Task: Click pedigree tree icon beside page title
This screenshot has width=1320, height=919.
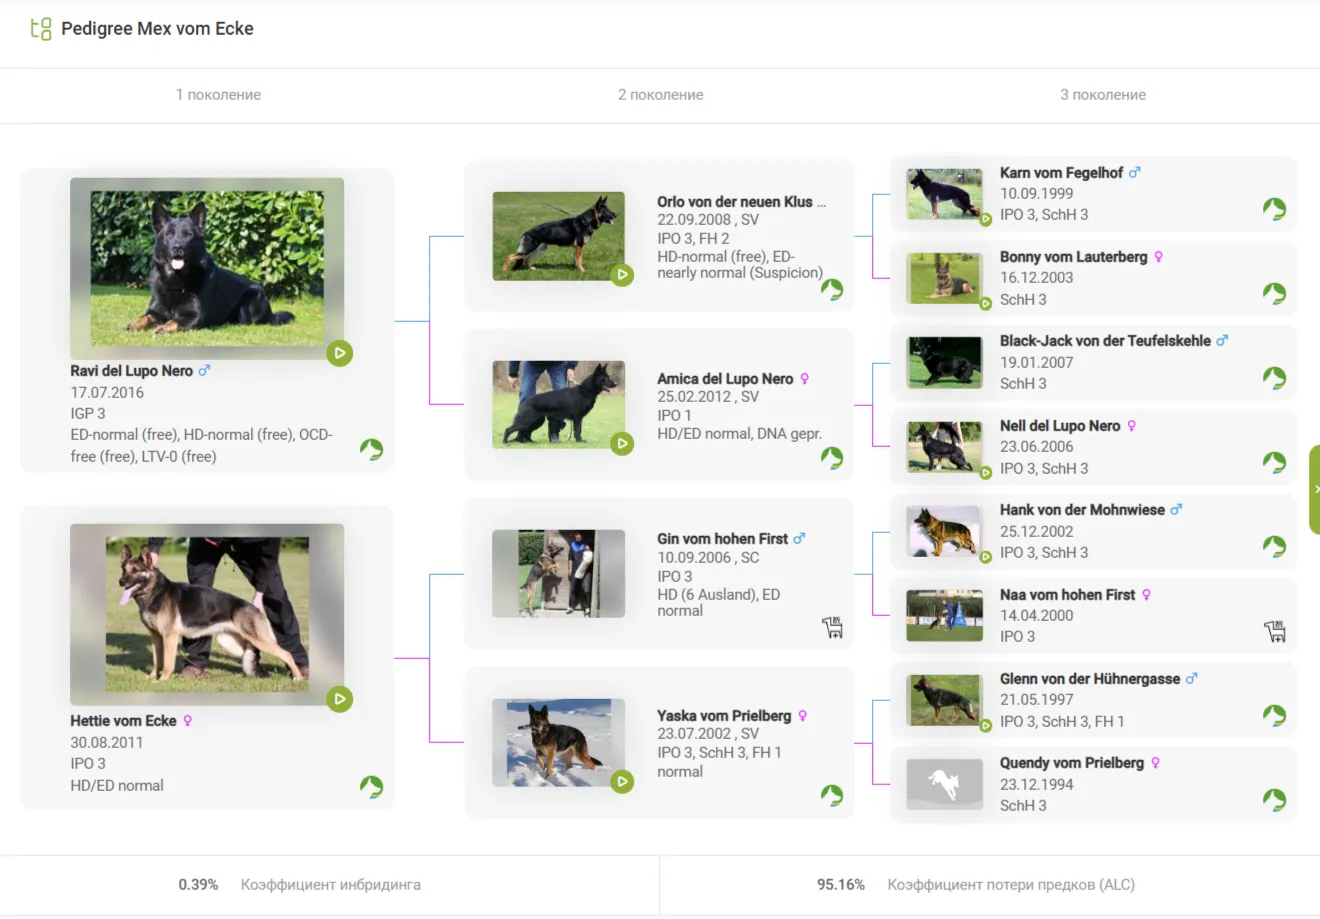Action: click(x=41, y=29)
